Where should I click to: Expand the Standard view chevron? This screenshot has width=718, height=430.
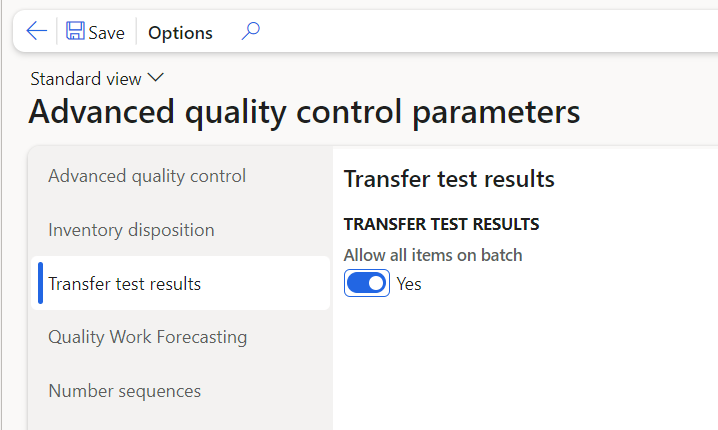pyautogui.click(x=155, y=78)
